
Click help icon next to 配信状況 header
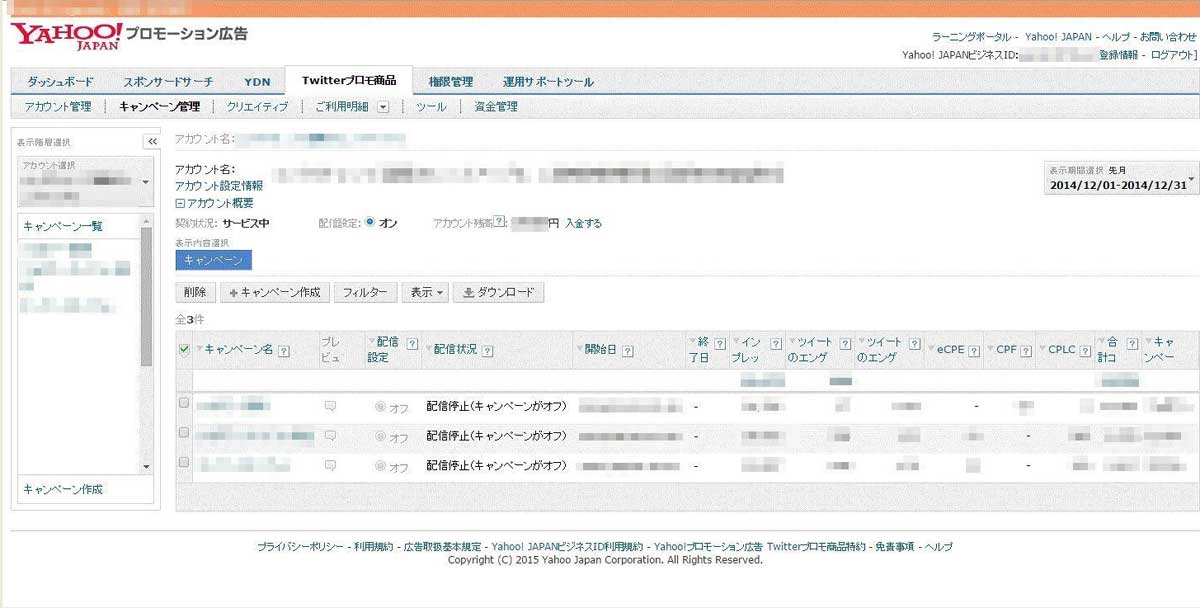tap(487, 350)
